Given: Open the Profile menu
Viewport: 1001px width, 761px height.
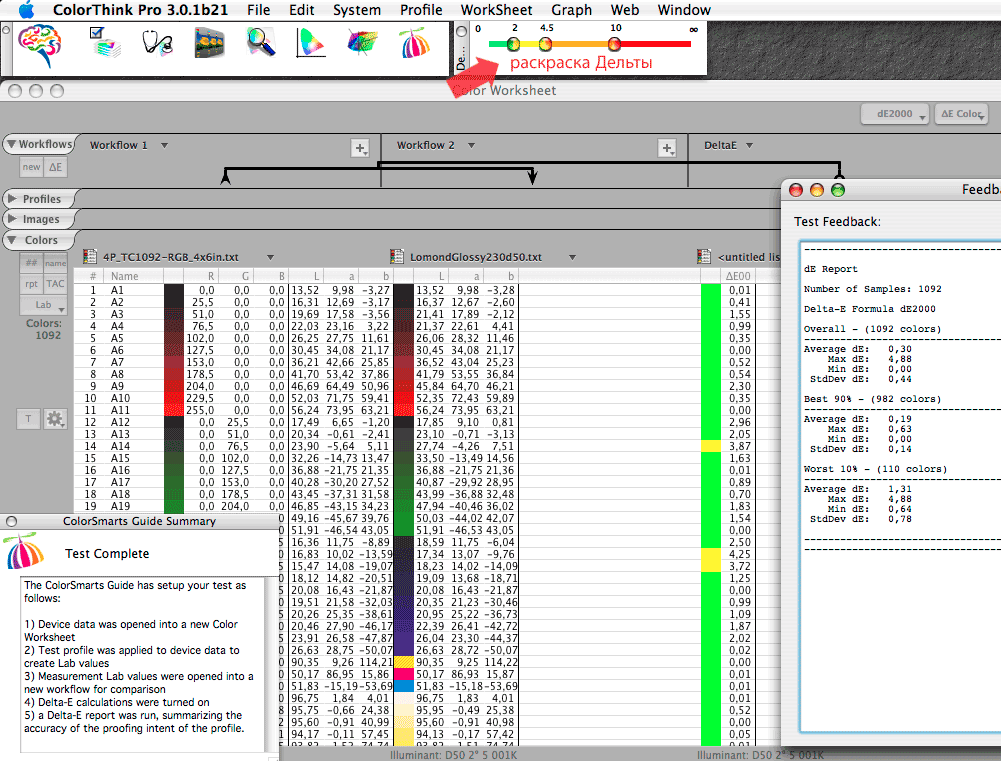Looking at the screenshot, I should [x=421, y=10].
